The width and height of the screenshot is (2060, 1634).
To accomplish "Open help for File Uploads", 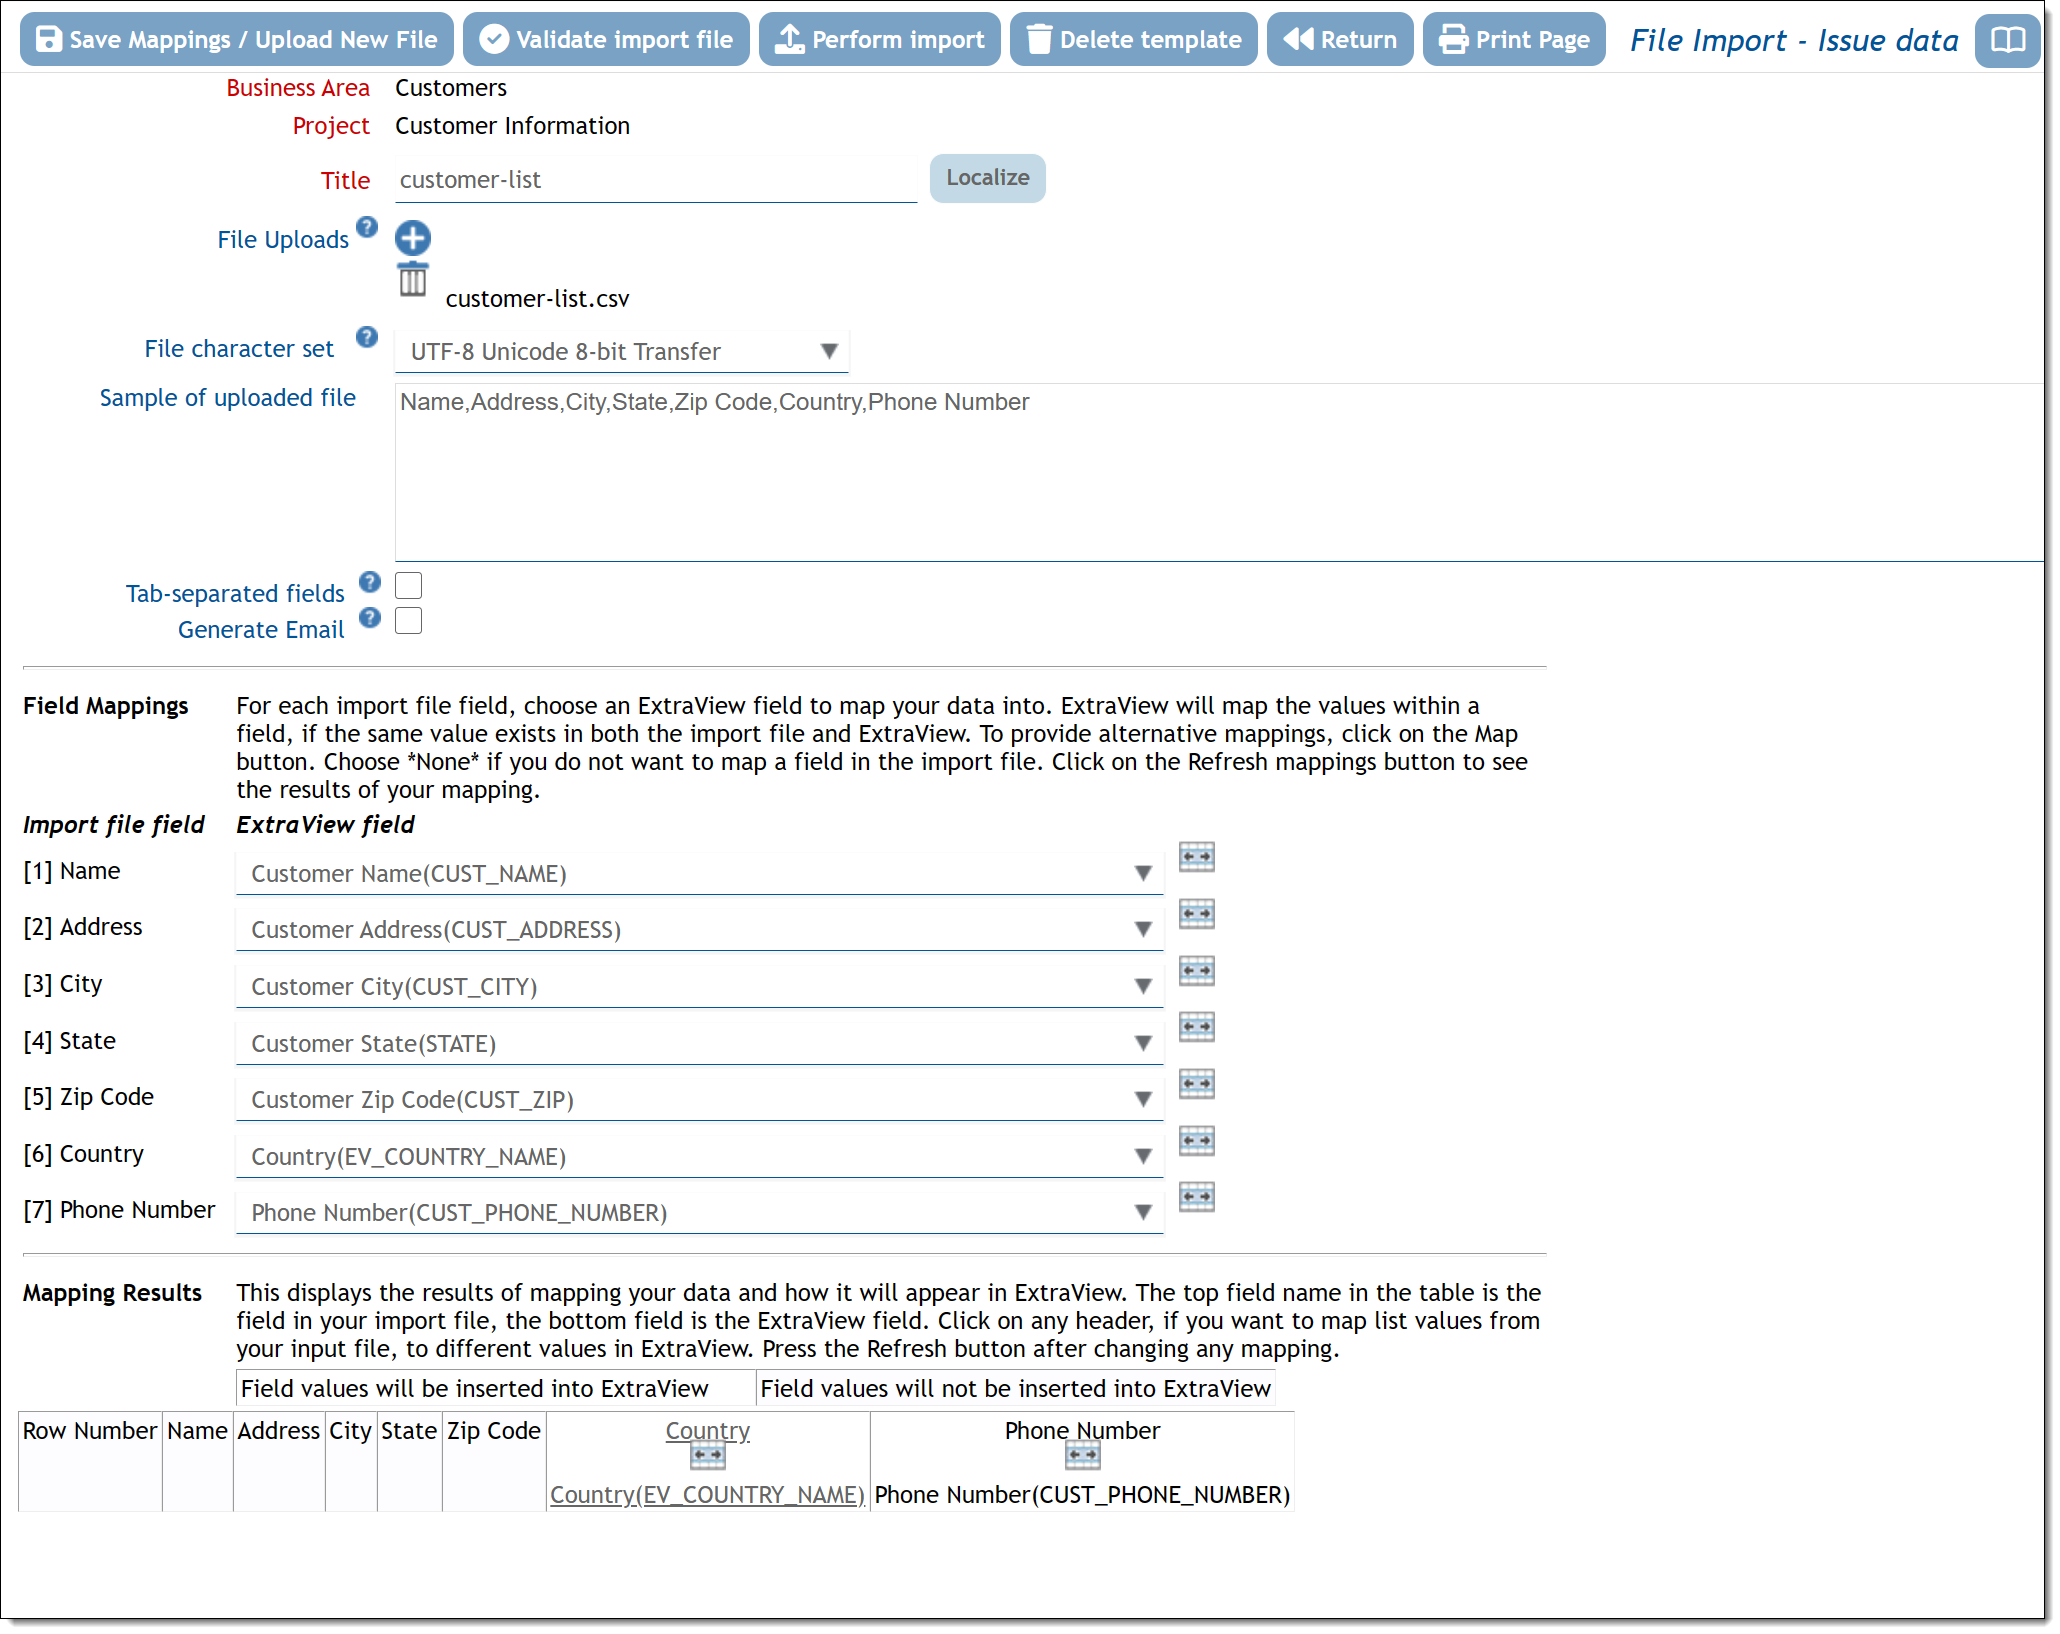I will pos(367,227).
